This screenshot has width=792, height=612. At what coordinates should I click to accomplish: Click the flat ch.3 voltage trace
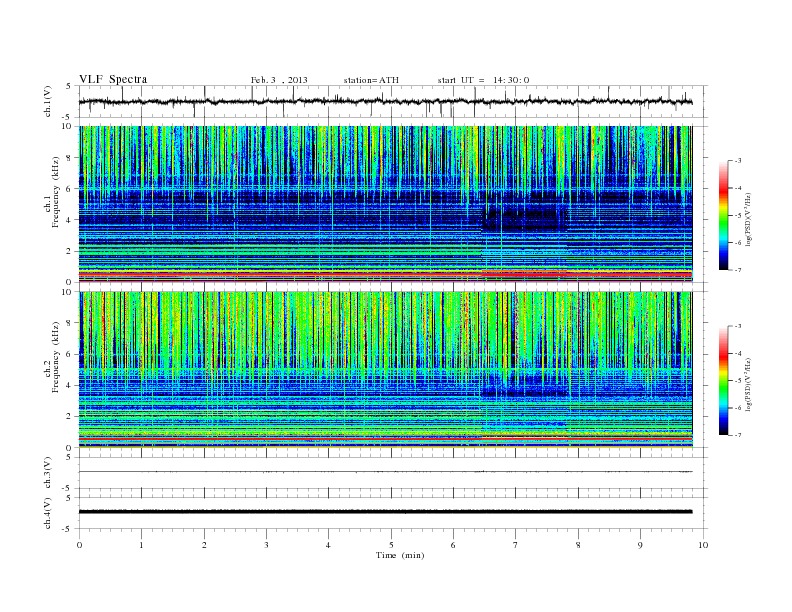coord(385,472)
